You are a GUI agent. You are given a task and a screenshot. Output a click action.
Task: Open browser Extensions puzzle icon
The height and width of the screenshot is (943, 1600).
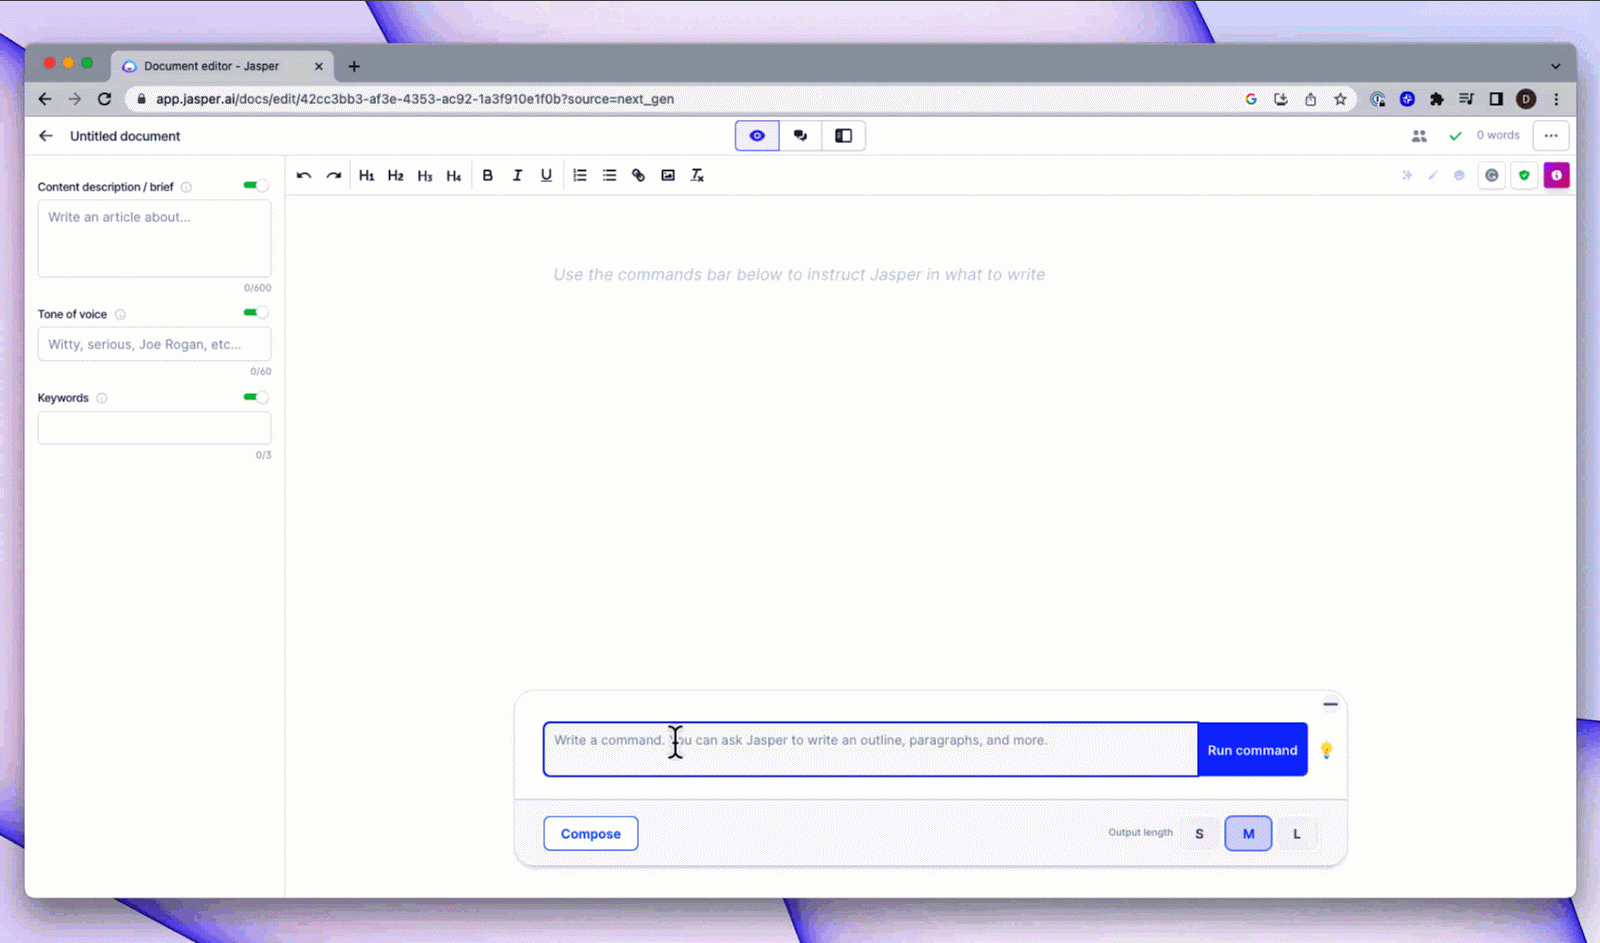click(1437, 99)
